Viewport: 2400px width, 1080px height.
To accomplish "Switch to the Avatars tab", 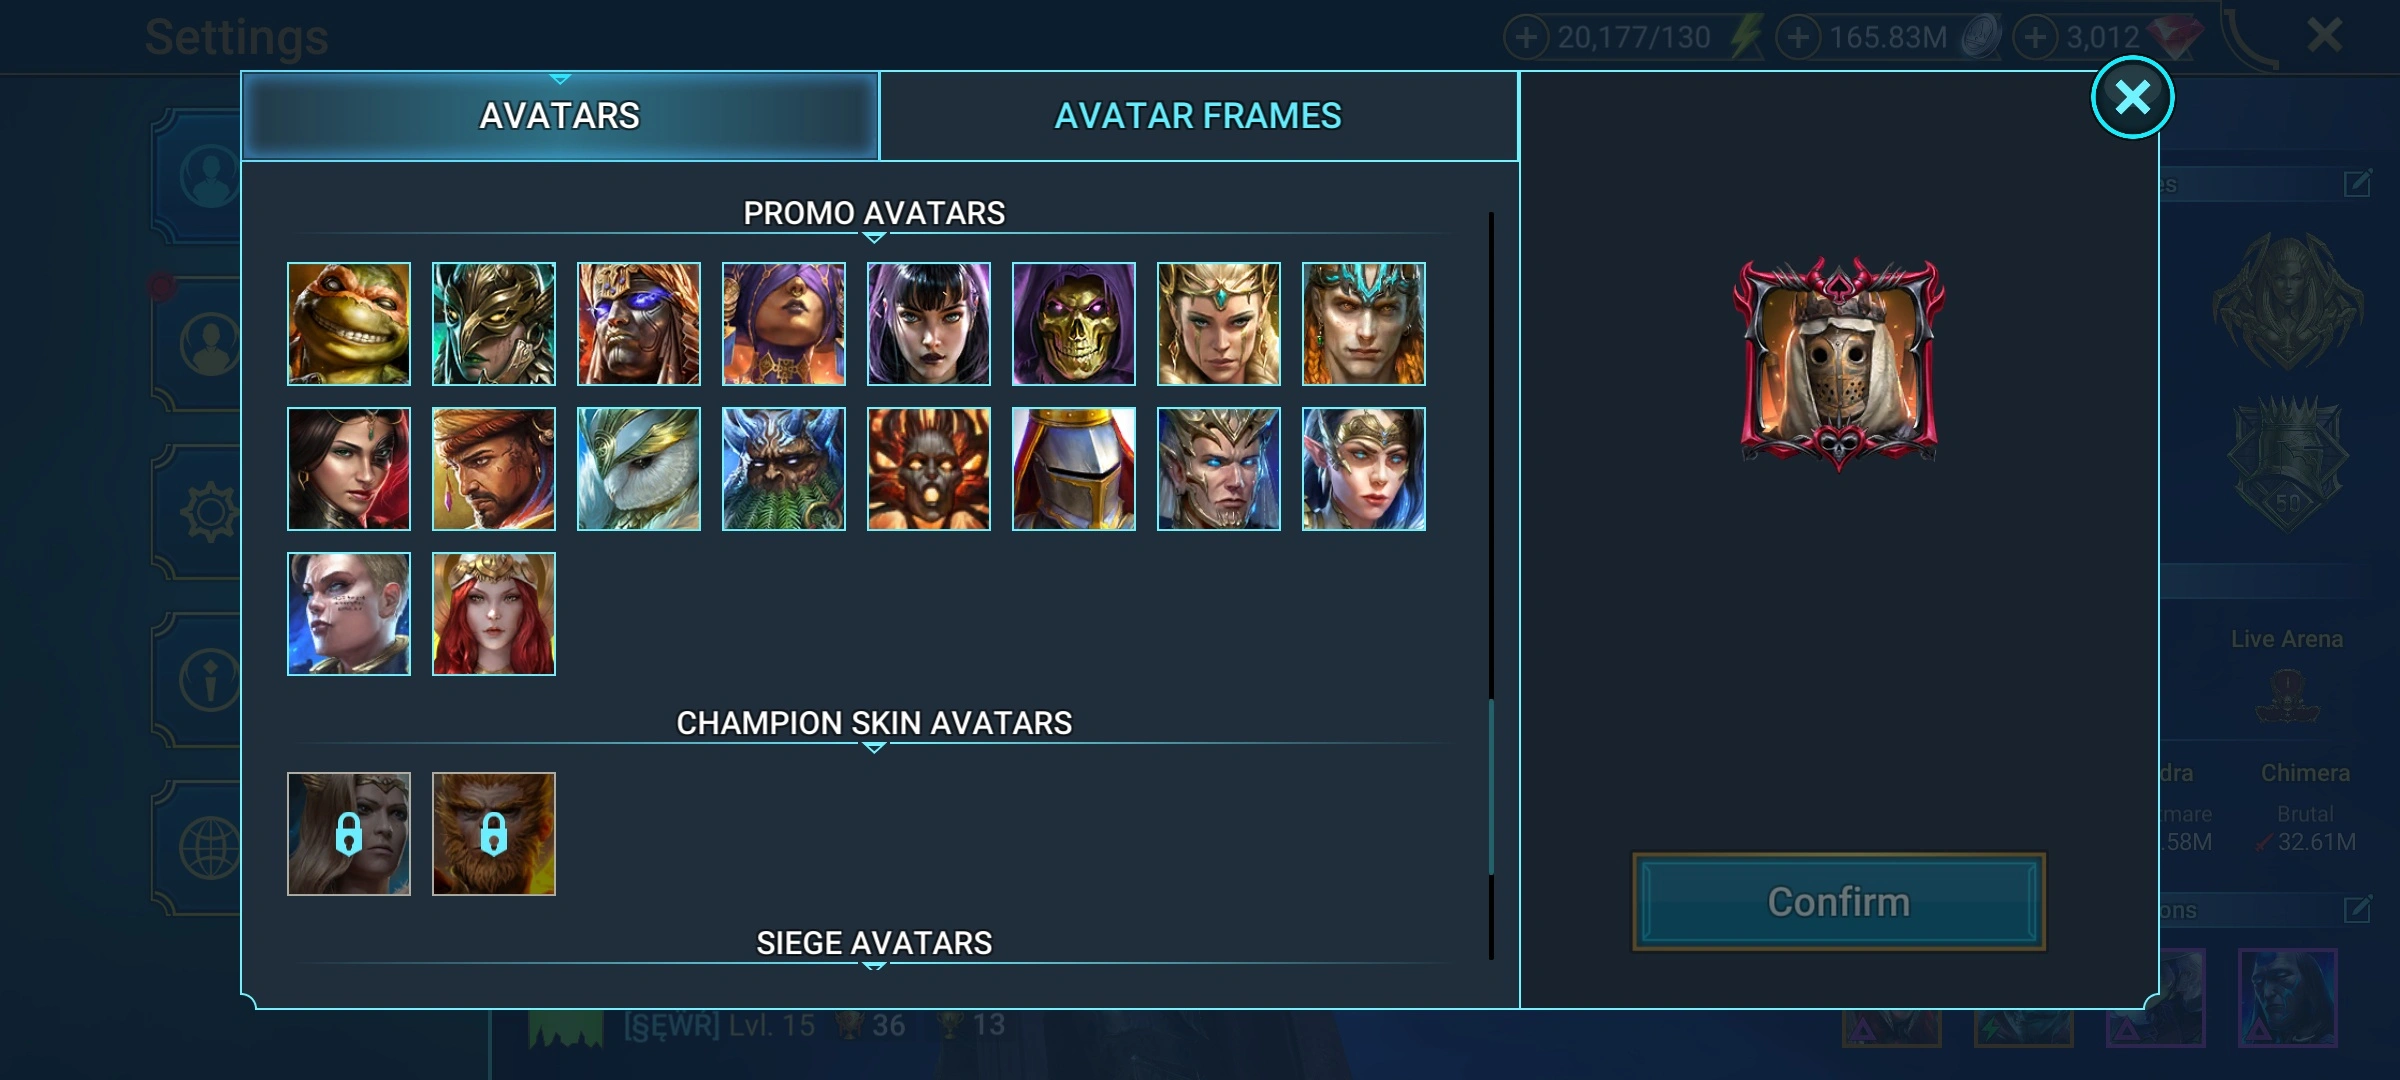I will point(560,116).
